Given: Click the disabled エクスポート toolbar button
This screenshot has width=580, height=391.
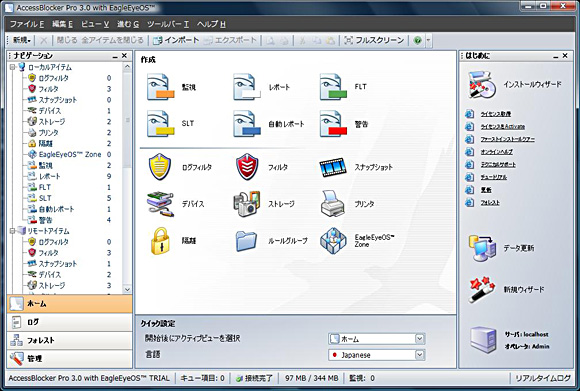Looking at the screenshot, I should pos(230,40).
